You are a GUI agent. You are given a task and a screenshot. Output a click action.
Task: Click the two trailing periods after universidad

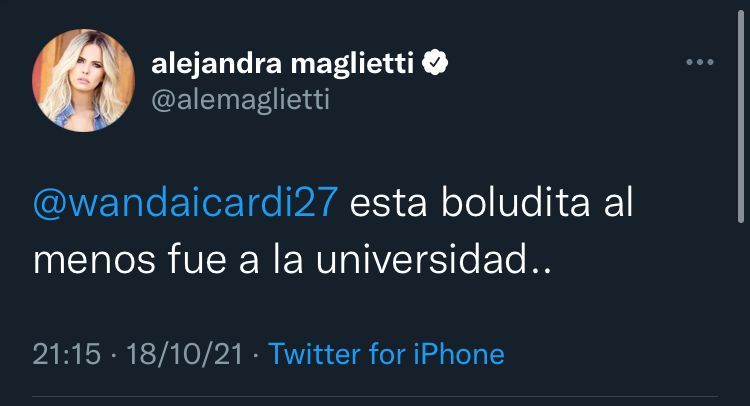click(x=541, y=268)
